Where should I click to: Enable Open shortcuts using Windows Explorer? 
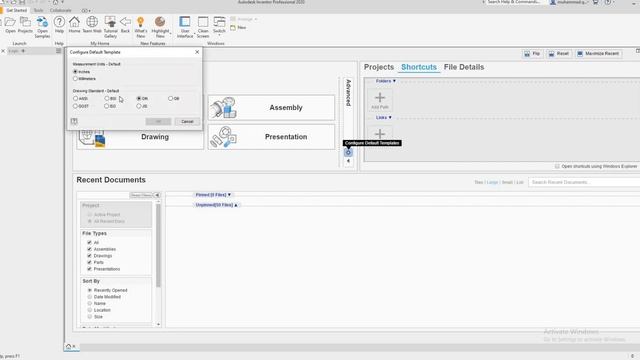click(x=557, y=166)
